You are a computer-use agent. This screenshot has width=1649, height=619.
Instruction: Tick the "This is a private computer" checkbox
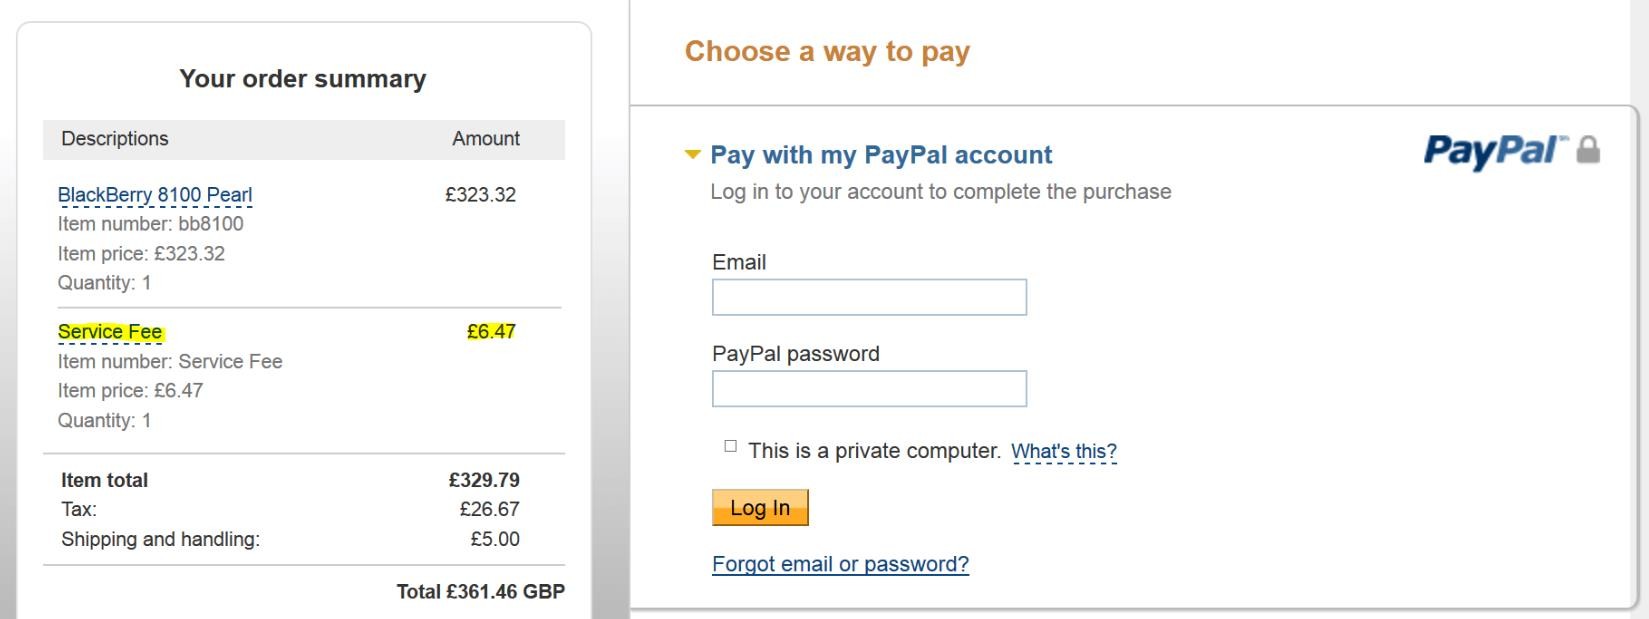click(730, 447)
